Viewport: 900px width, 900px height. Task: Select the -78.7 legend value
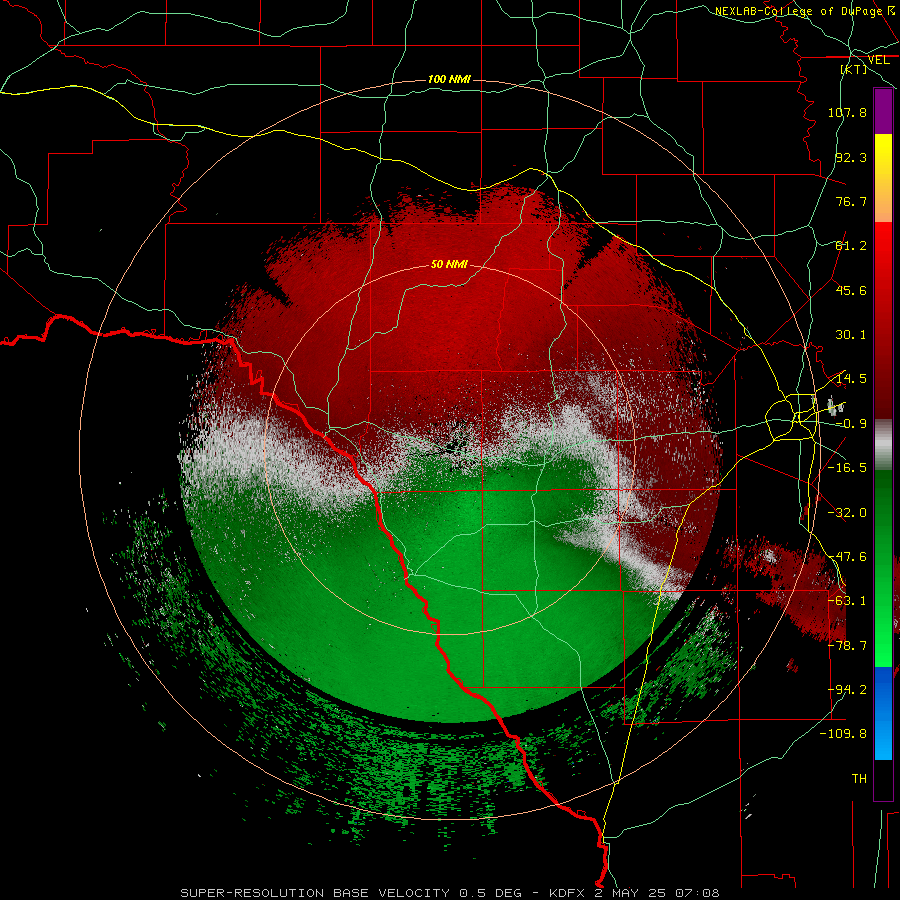[x=847, y=646]
